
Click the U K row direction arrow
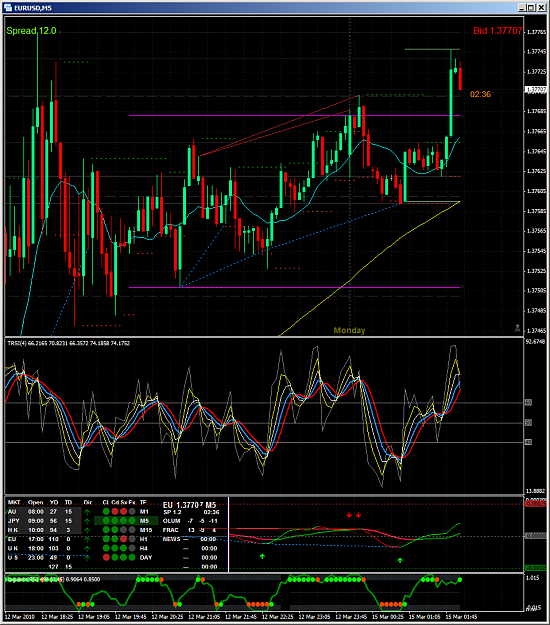(87, 548)
